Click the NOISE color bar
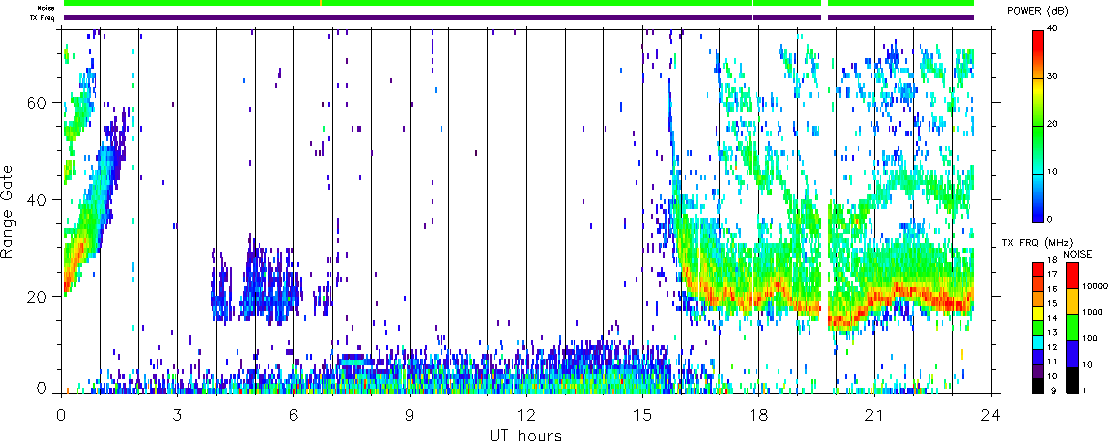The image size is (1108, 441). tap(1071, 327)
